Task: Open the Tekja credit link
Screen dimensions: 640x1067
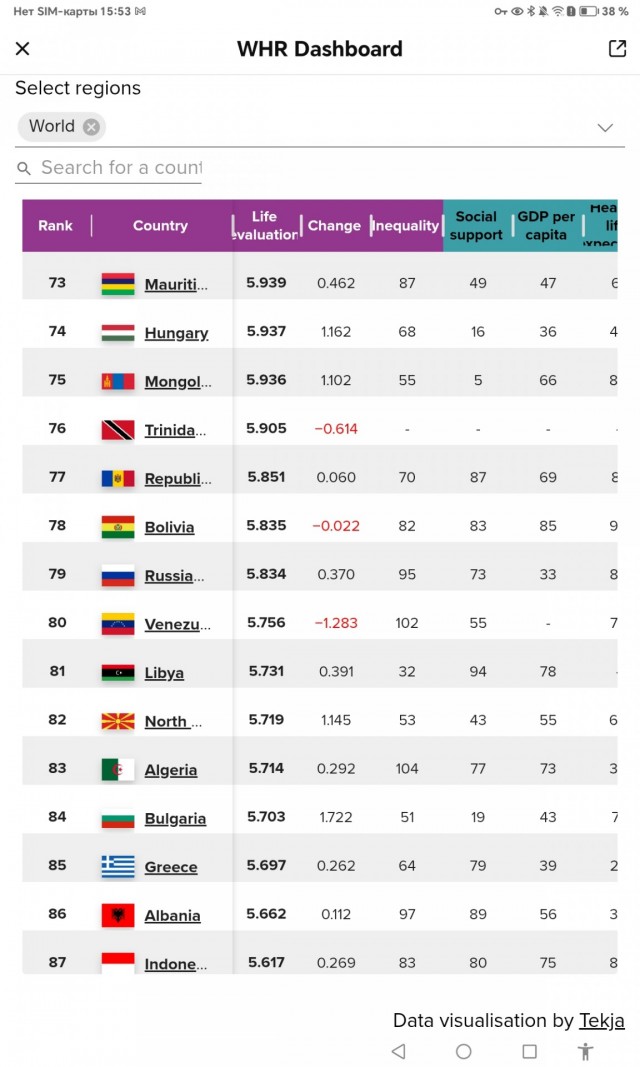Action: 601,1021
